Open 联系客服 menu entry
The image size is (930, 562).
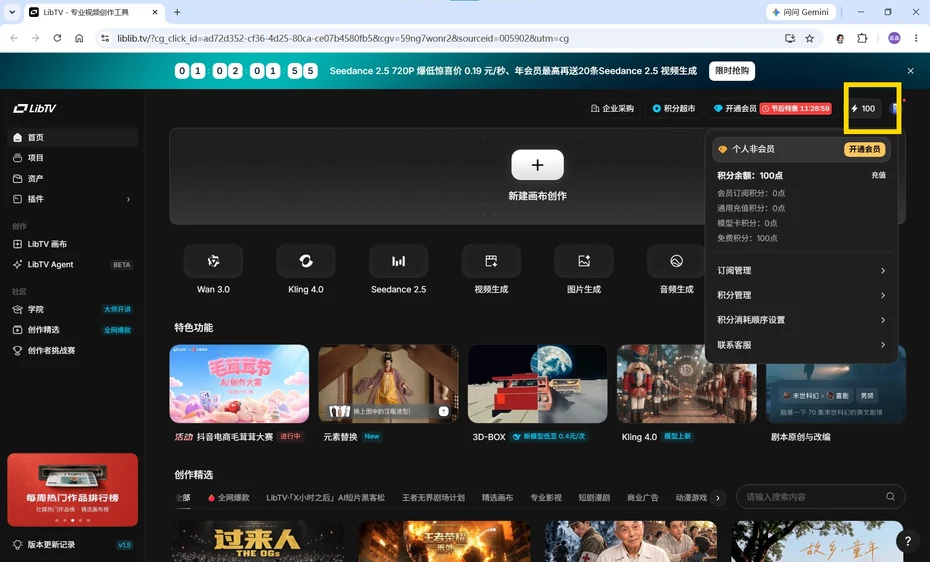[x=801, y=345]
